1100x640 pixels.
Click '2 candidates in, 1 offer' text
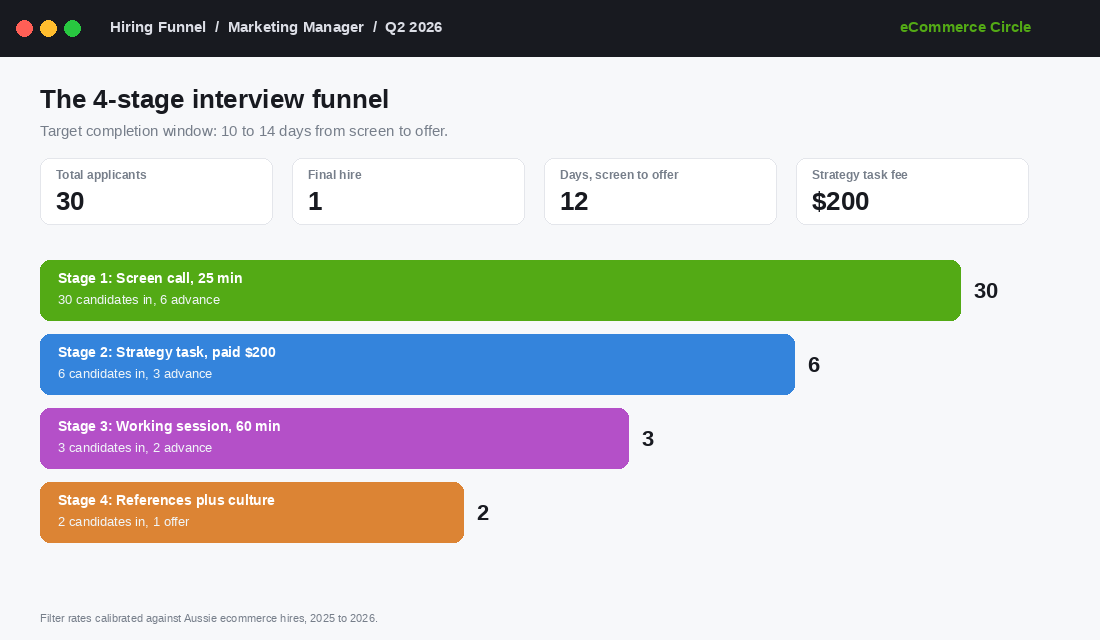coord(123,522)
